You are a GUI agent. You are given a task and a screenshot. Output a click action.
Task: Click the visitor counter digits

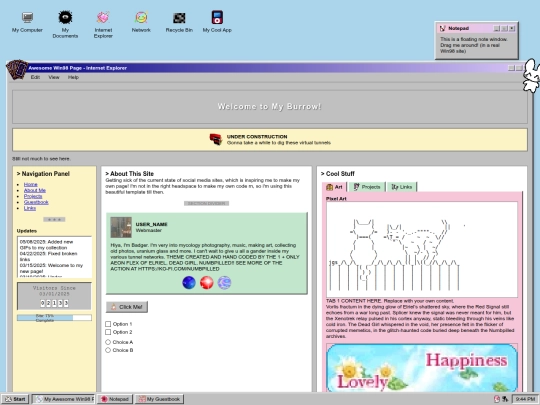click(x=54, y=303)
